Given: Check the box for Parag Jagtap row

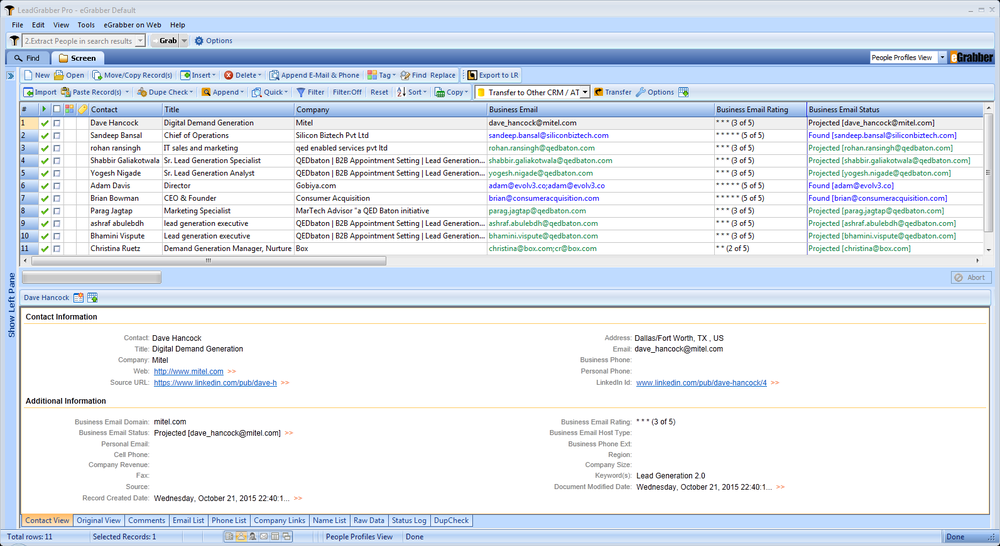Looking at the screenshot, I should [57, 211].
